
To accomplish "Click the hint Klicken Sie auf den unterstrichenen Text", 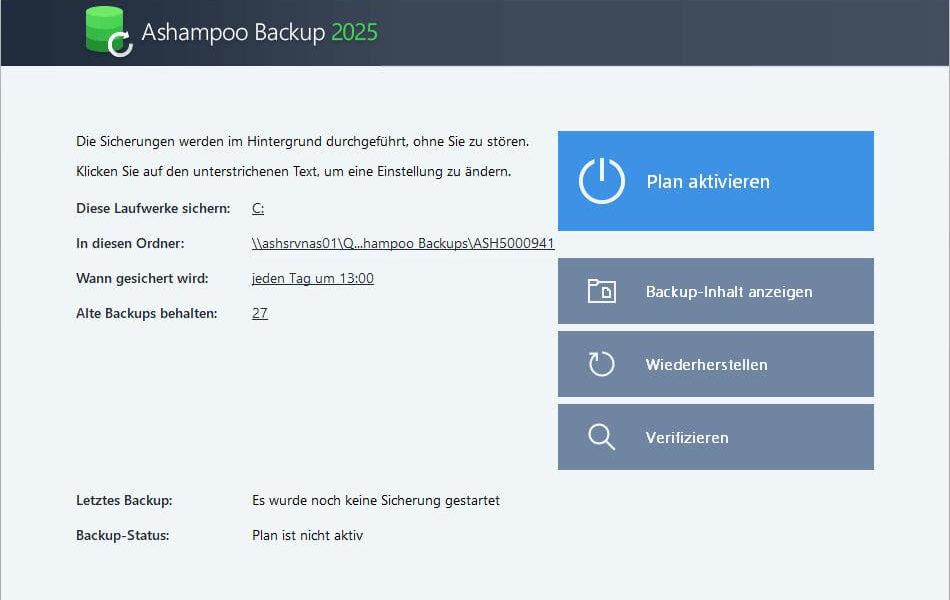I will tap(293, 172).
